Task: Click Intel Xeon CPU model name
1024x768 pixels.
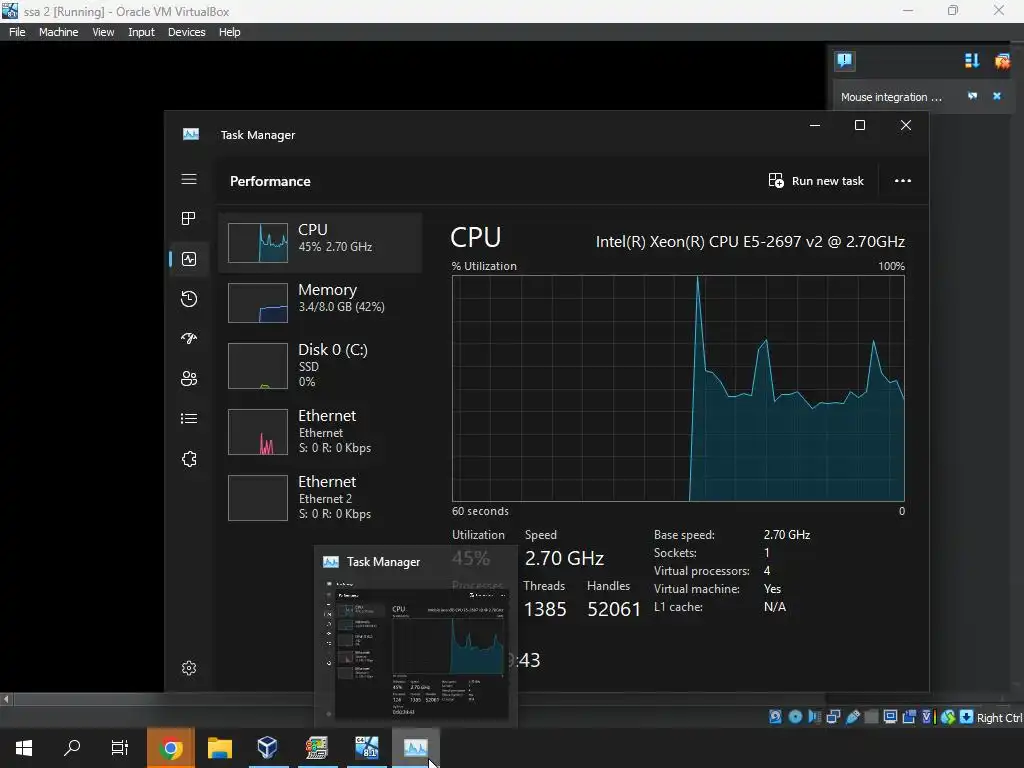Action: [750, 242]
